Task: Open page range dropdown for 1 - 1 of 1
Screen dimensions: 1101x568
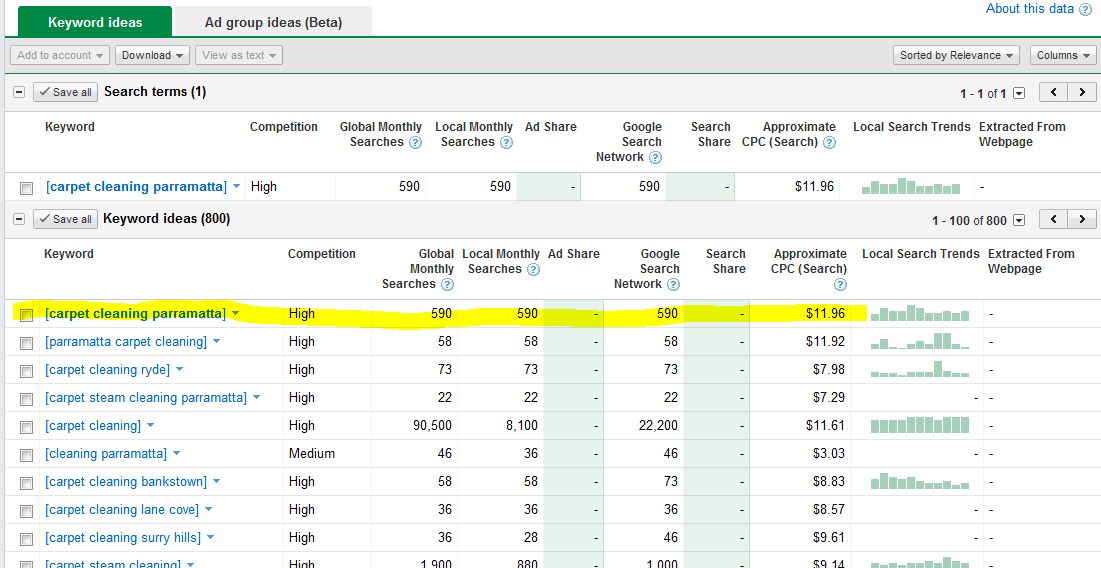Action: [1019, 93]
